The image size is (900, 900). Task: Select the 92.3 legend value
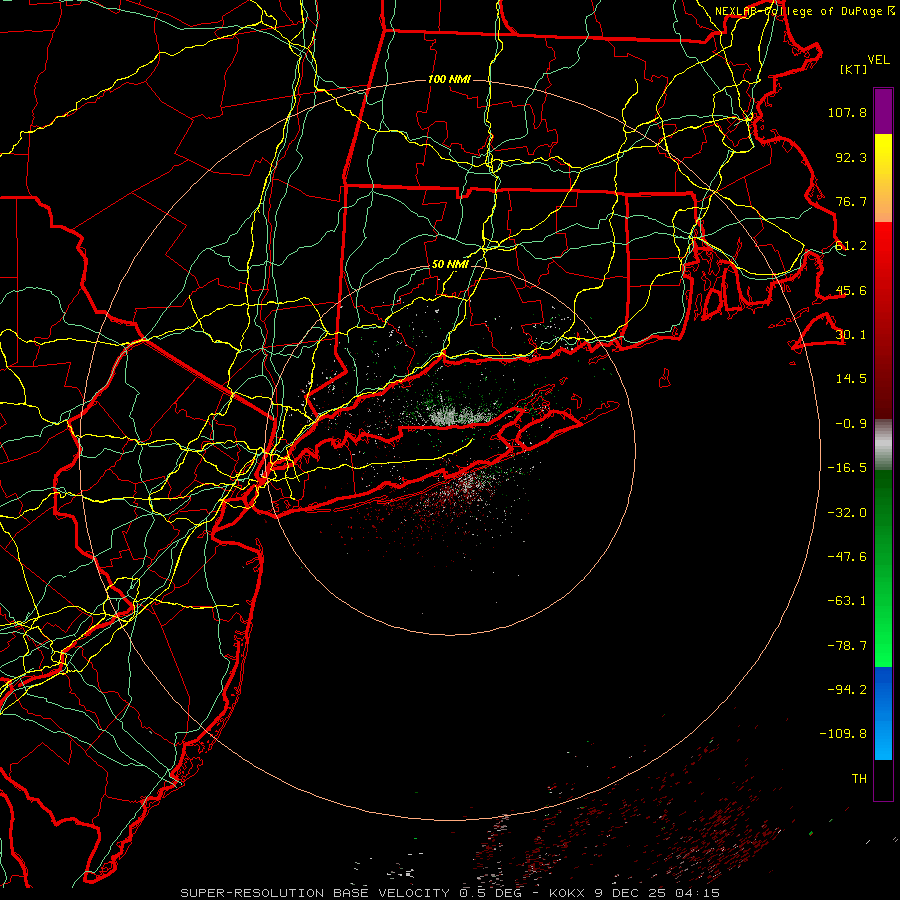click(x=851, y=157)
